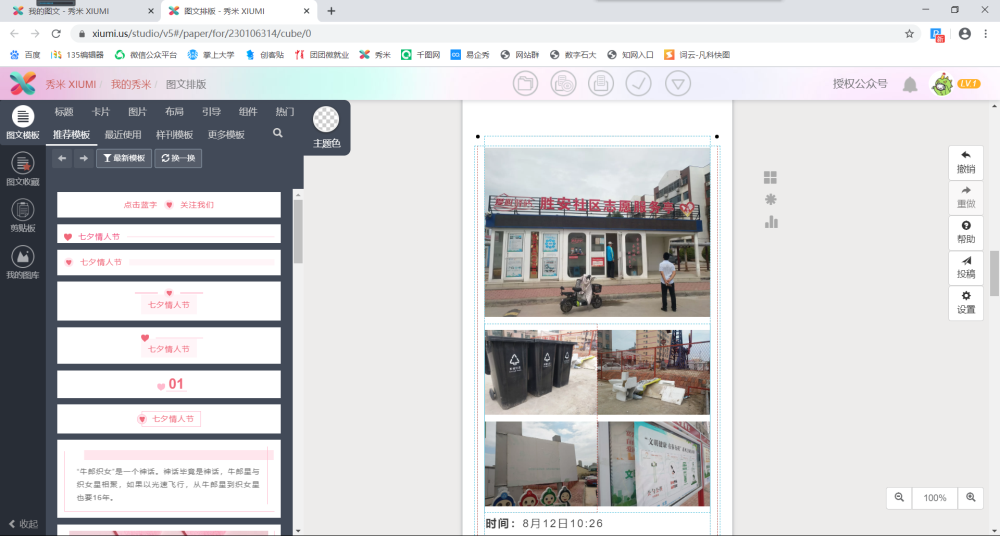Open the 135编辑器 bookmark
The height and width of the screenshot is (536, 1000).
coord(78,55)
